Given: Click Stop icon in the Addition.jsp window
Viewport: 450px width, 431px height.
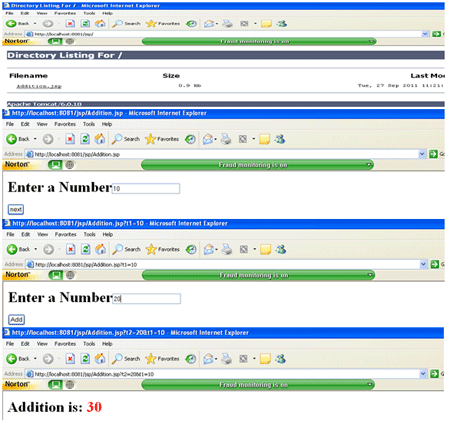Looking at the screenshot, I should [70, 139].
